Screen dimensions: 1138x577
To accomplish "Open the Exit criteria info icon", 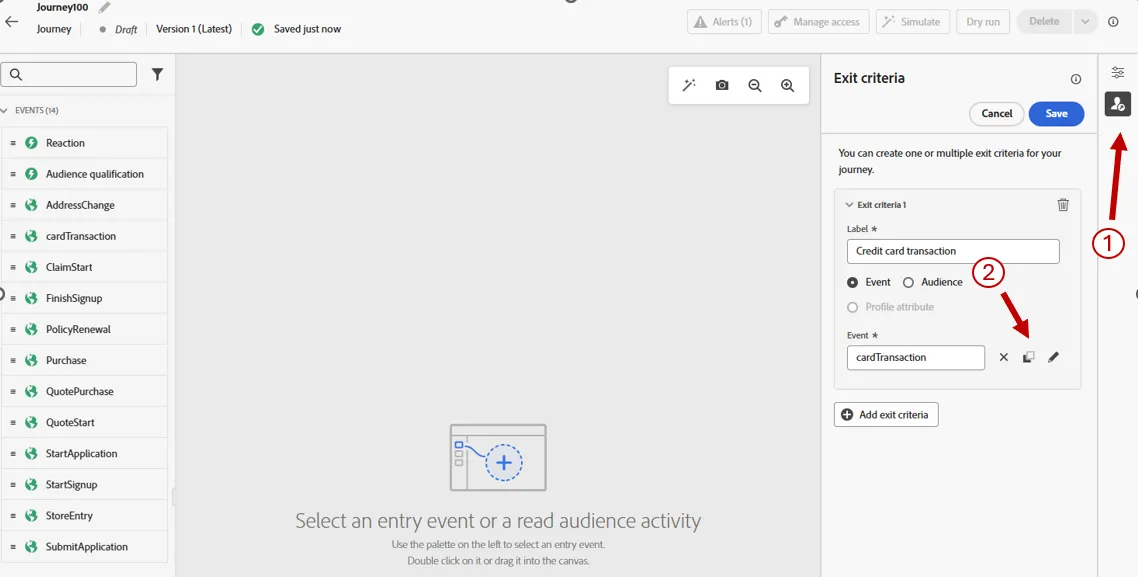I will [x=1076, y=79].
